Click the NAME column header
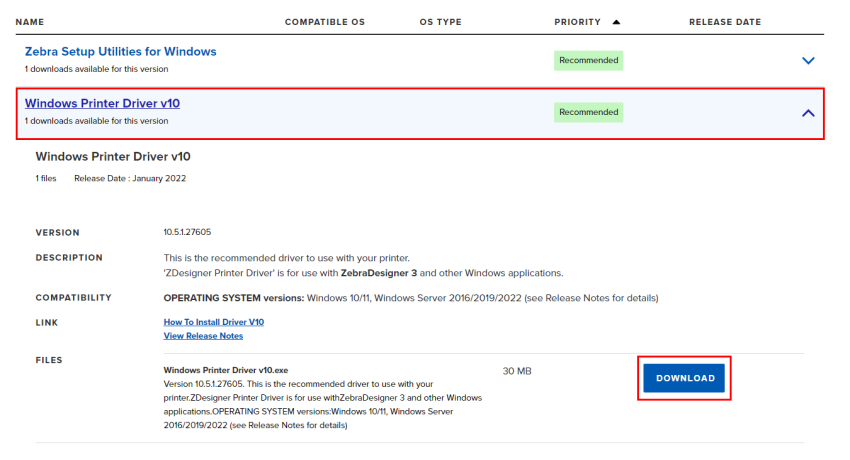Screen dimensions: 850x460 pos(30,22)
